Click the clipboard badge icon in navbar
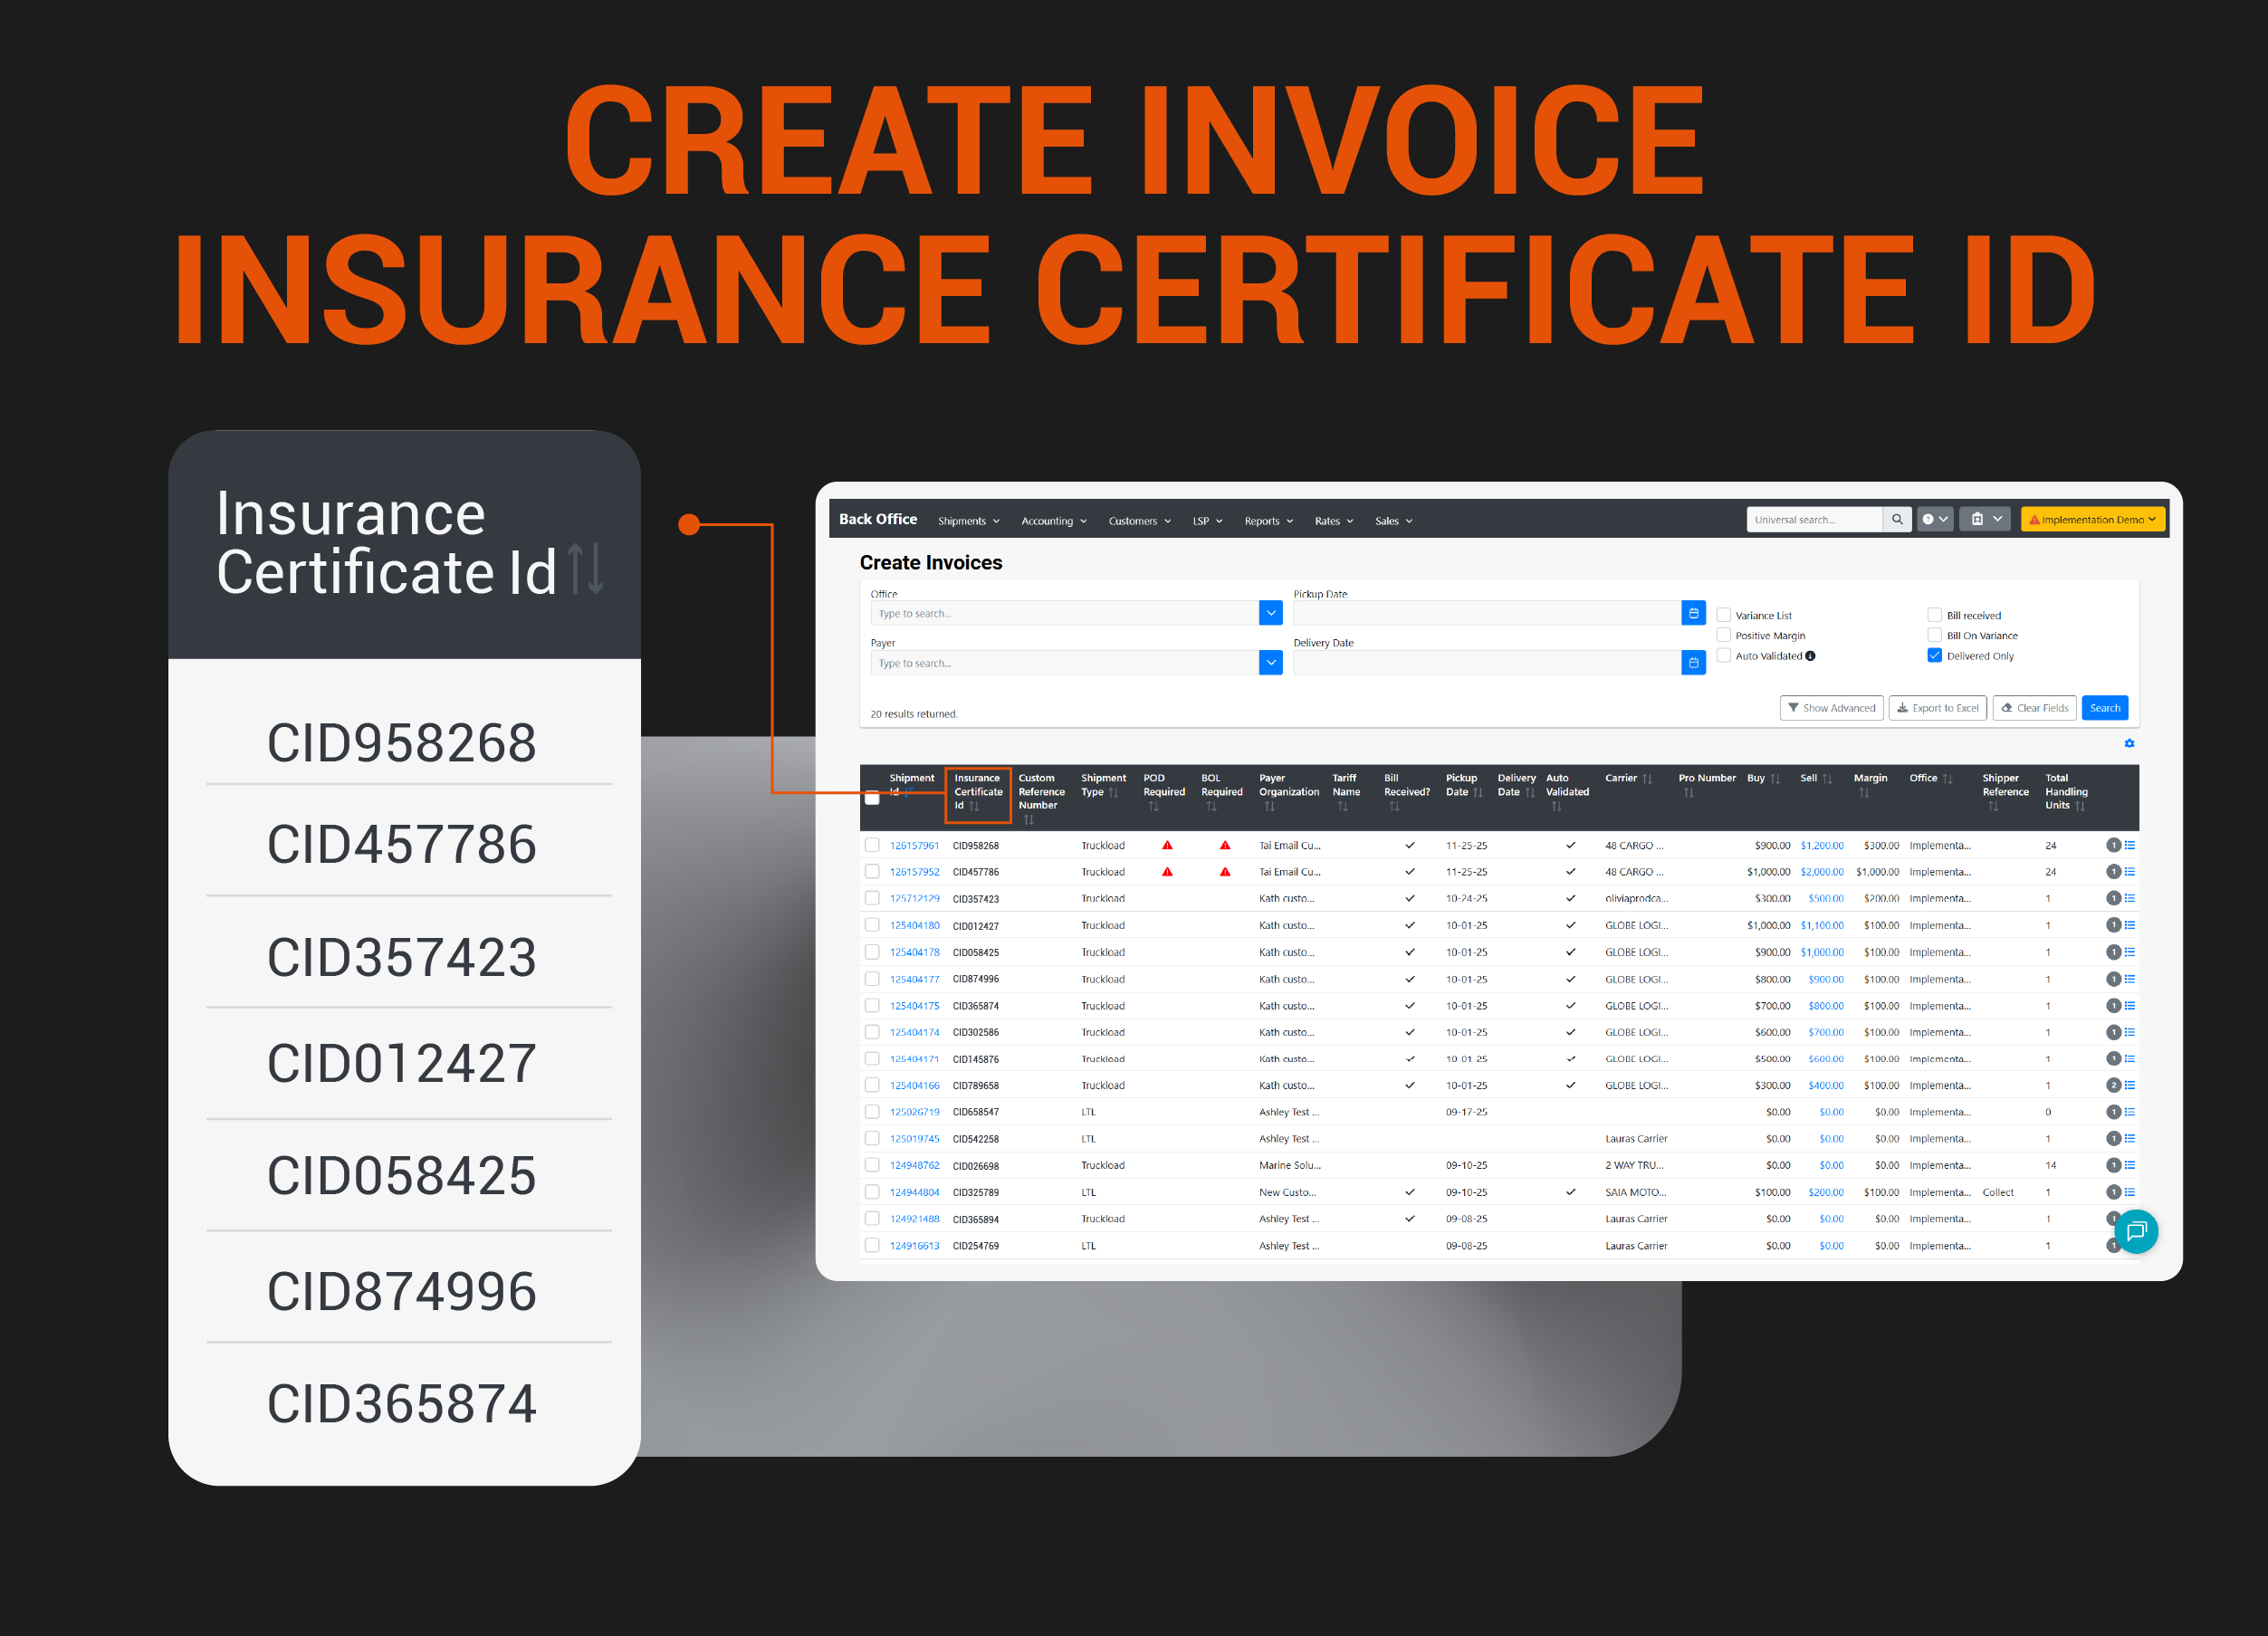This screenshot has height=1636, width=2268. 1977,520
